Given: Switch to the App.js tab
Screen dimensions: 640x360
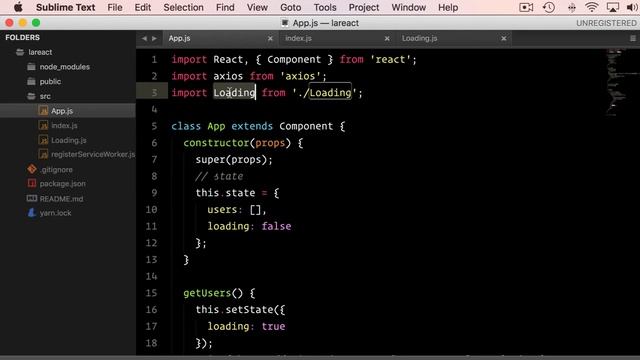Looking at the screenshot, I should point(179,38).
